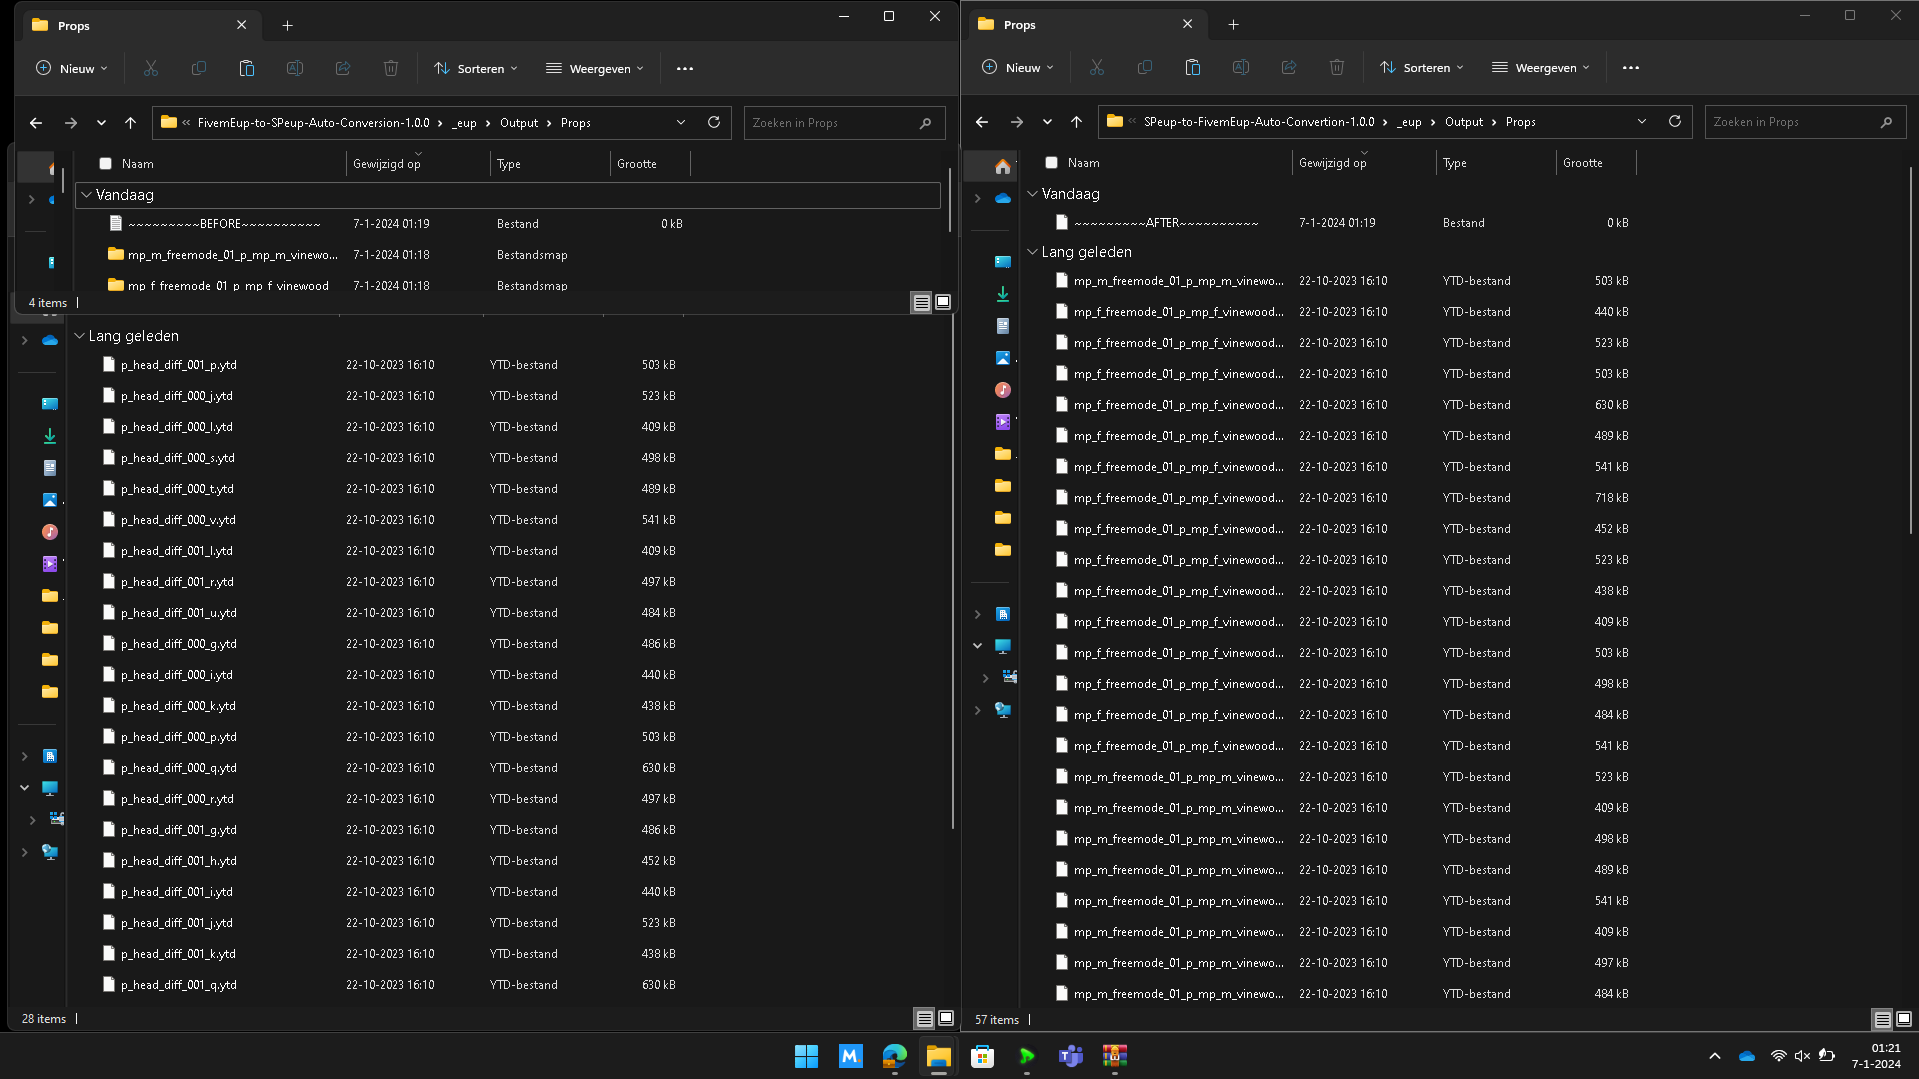Click the refresh icon in right Explorer window

click(1675, 121)
